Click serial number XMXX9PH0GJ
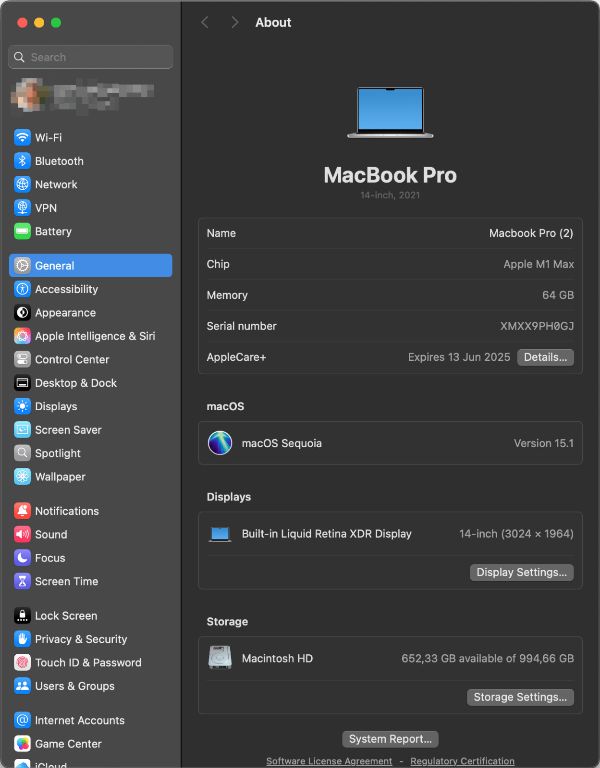600x768 pixels. pos(537,326)
